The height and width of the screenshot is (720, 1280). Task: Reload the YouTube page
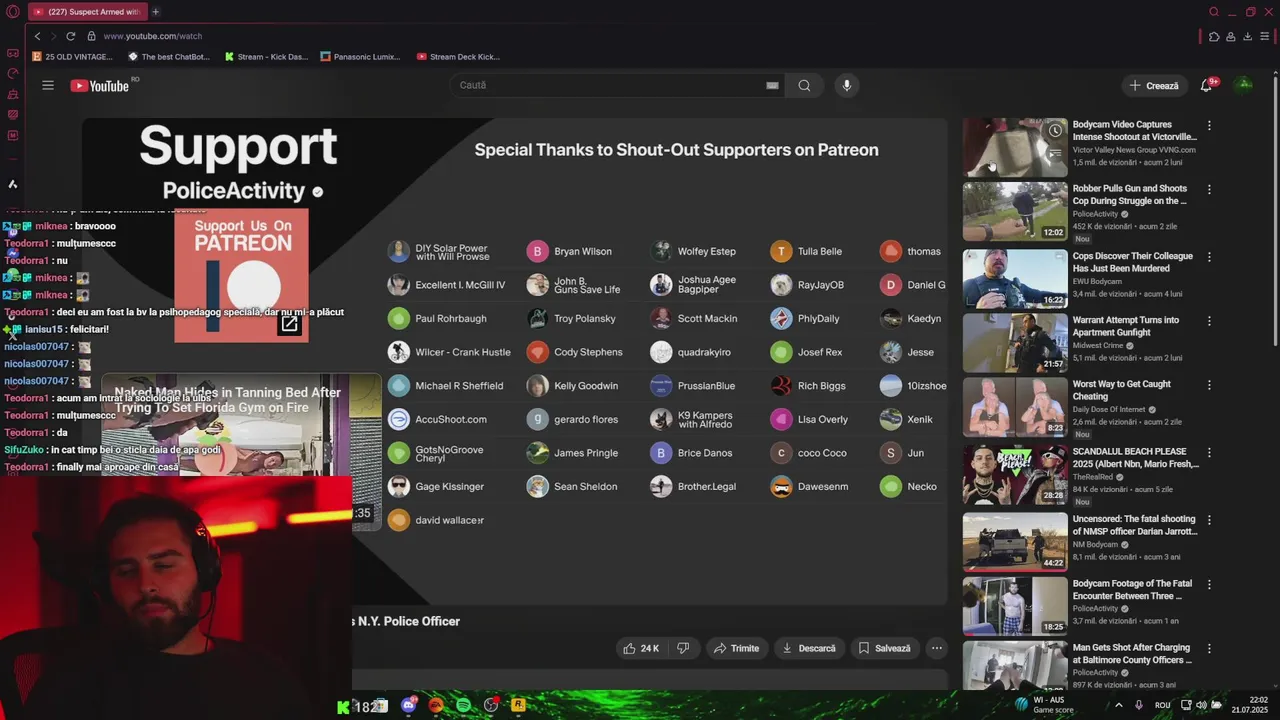point(70,36)
